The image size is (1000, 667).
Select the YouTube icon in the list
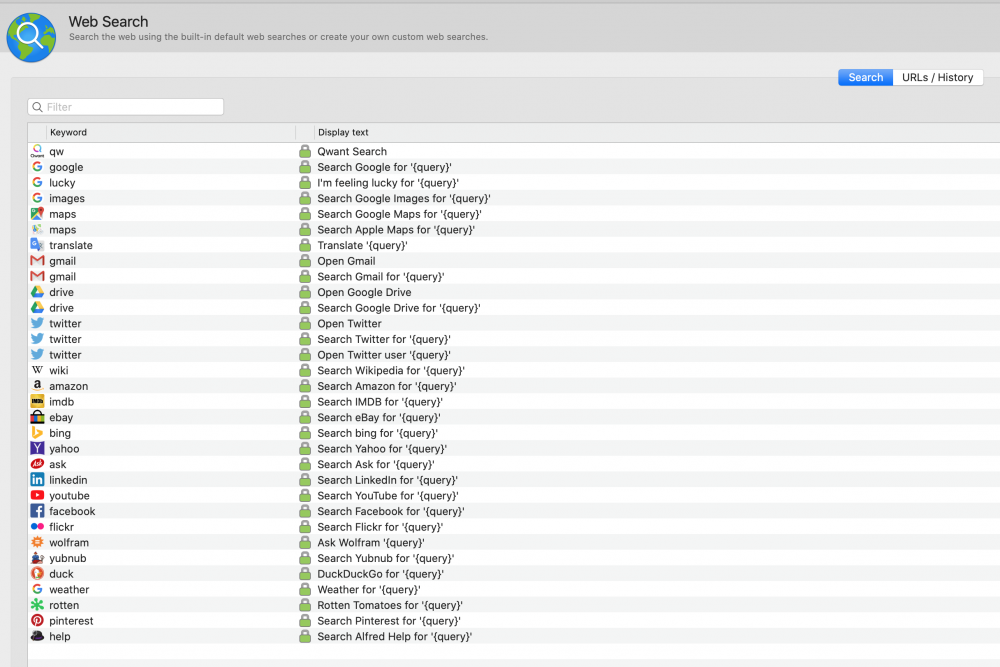pos(37,496)
